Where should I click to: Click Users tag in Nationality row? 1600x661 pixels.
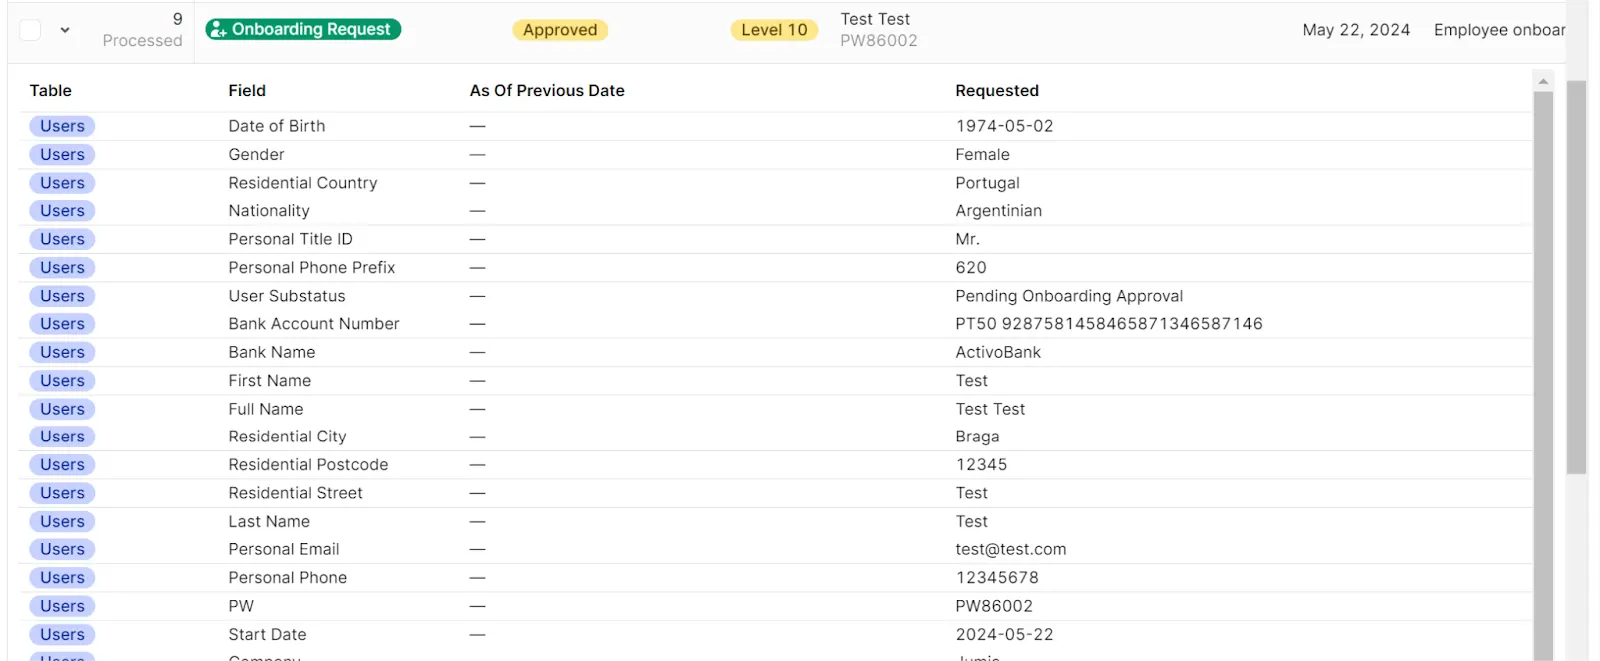tap(62, 211)
